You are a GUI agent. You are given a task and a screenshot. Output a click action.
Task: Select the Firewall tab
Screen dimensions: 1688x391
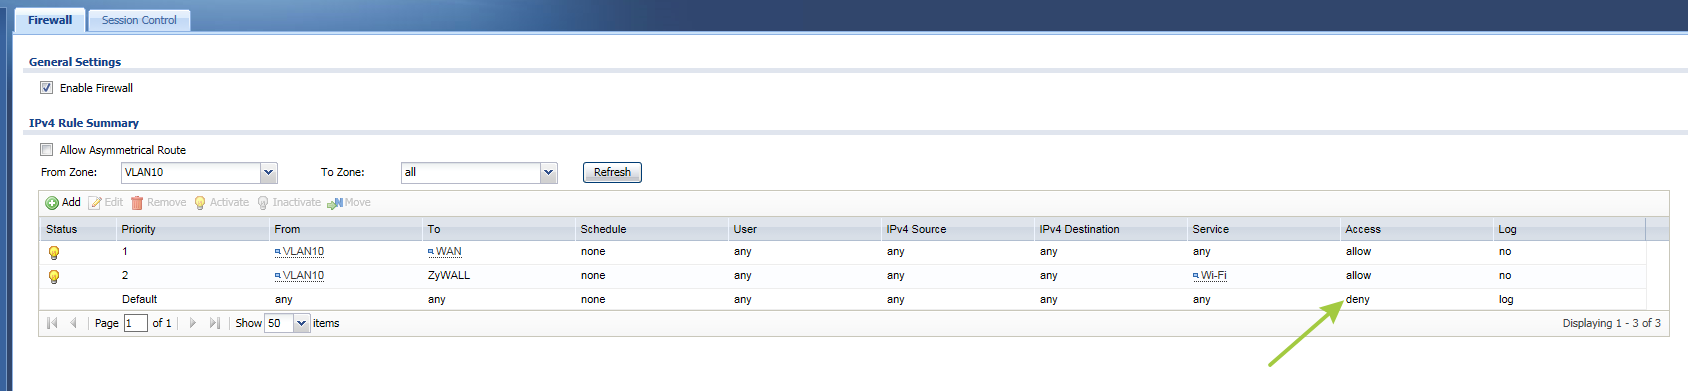pos(50,20)
